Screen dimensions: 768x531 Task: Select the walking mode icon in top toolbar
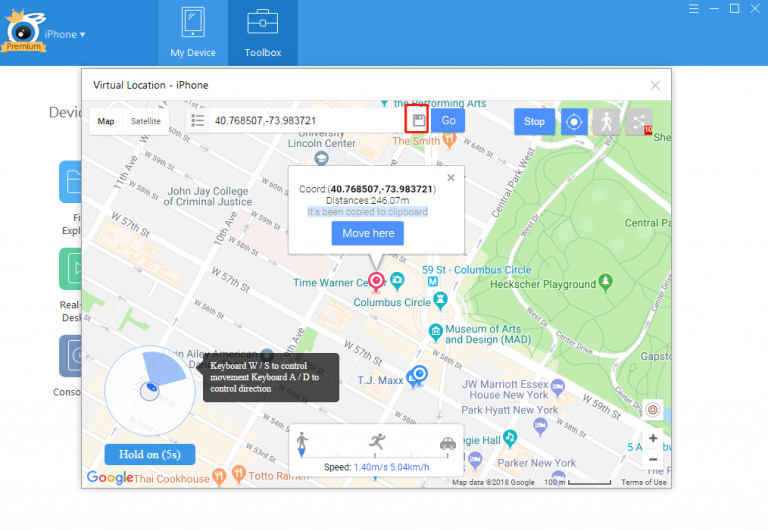point(605,121)
